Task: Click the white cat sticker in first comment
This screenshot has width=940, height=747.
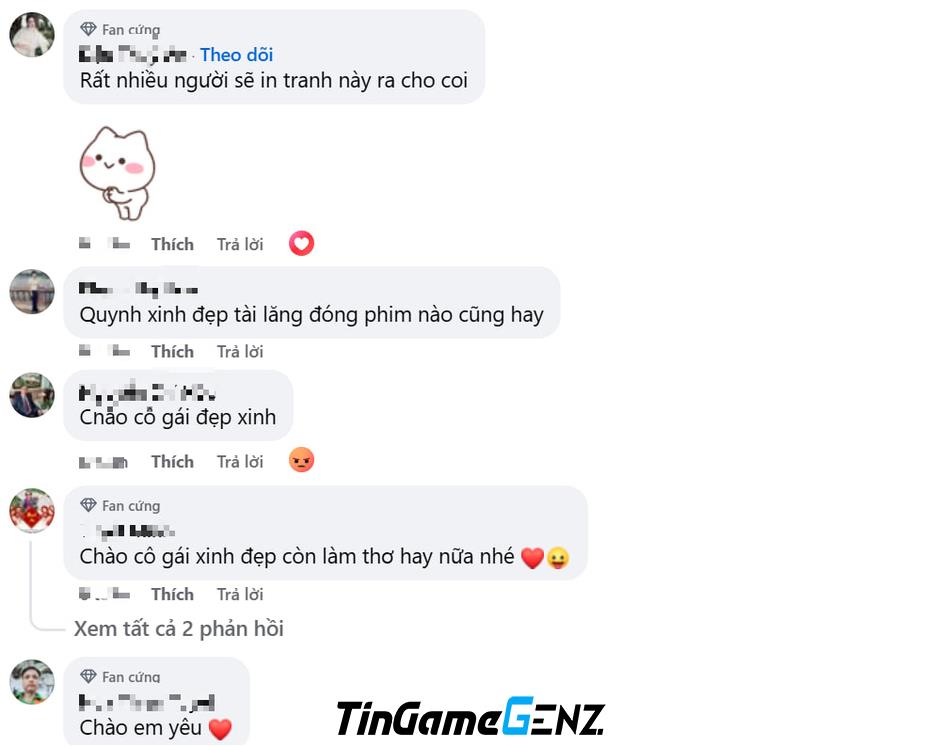Action: coord(117,173)
